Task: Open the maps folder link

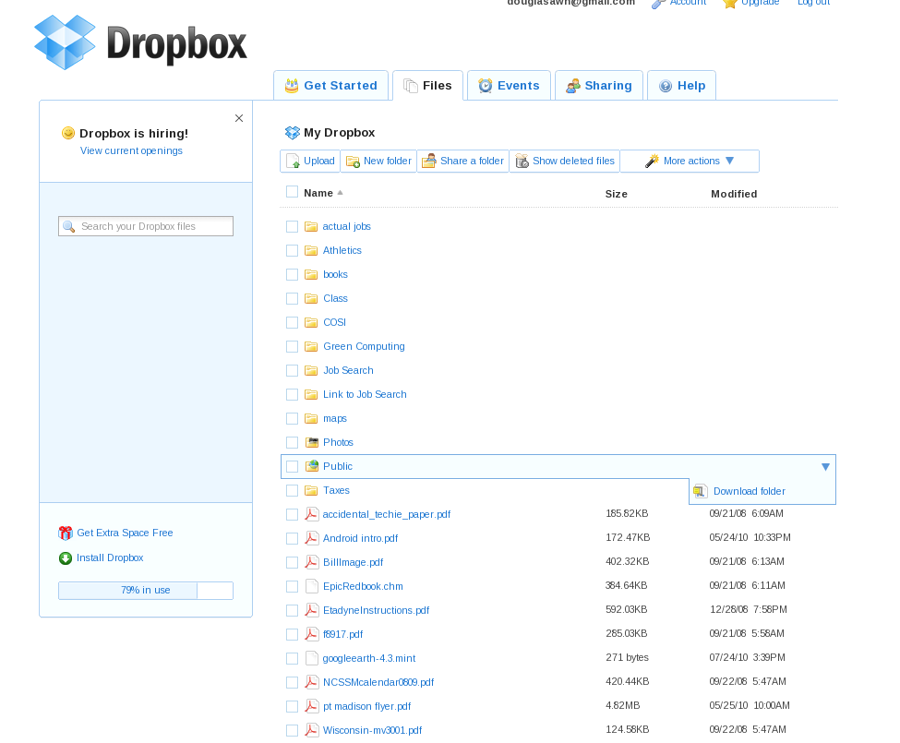Action: 335,419
